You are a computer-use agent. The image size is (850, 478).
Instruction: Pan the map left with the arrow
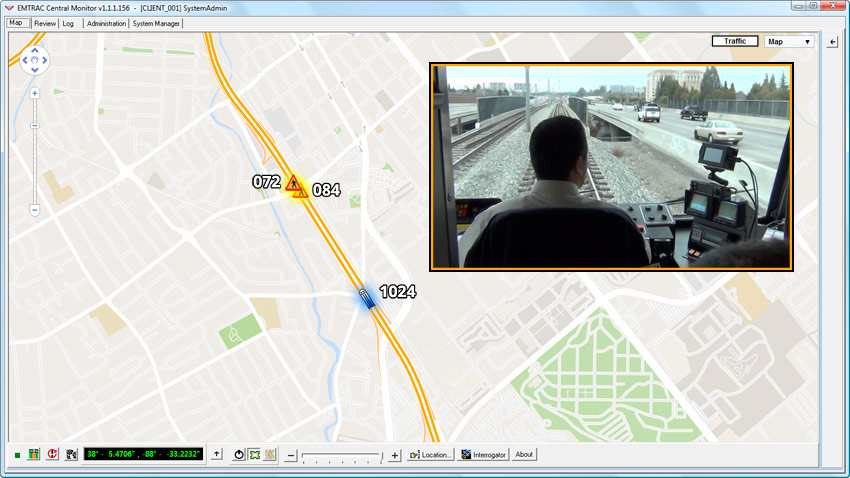coord(25,60)
